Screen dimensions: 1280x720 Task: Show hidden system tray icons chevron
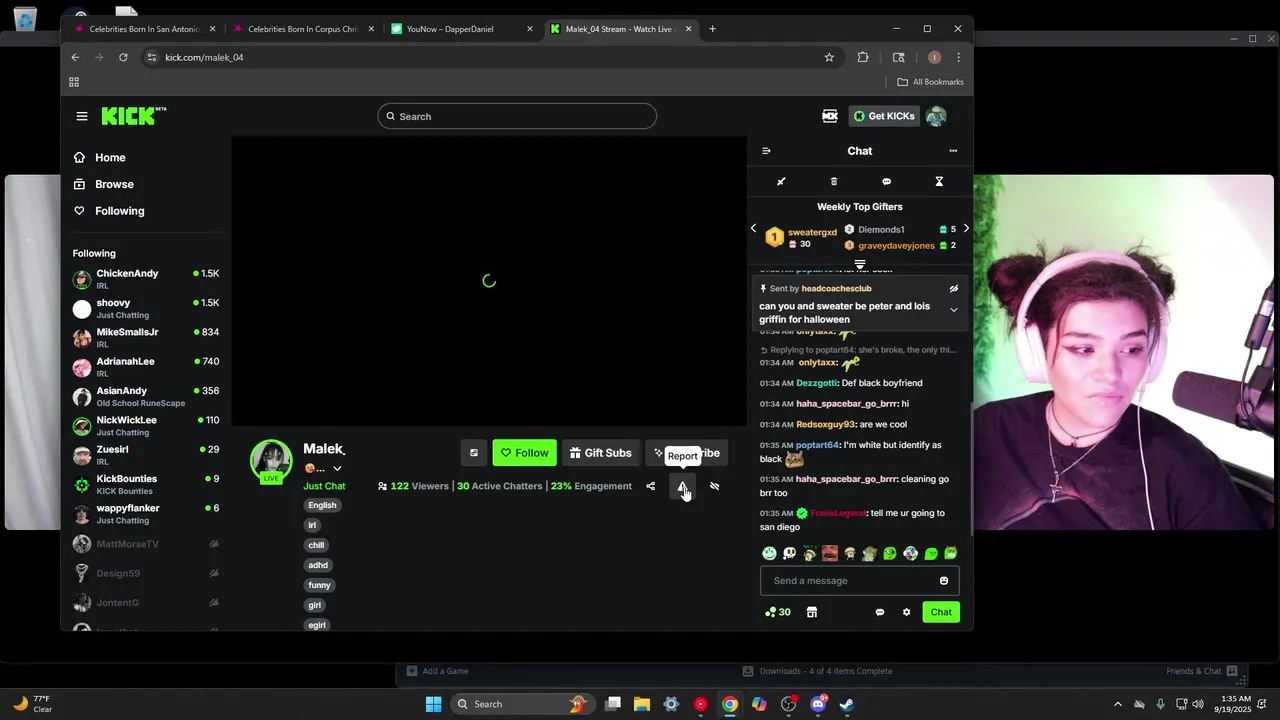tap(1117, 704)
